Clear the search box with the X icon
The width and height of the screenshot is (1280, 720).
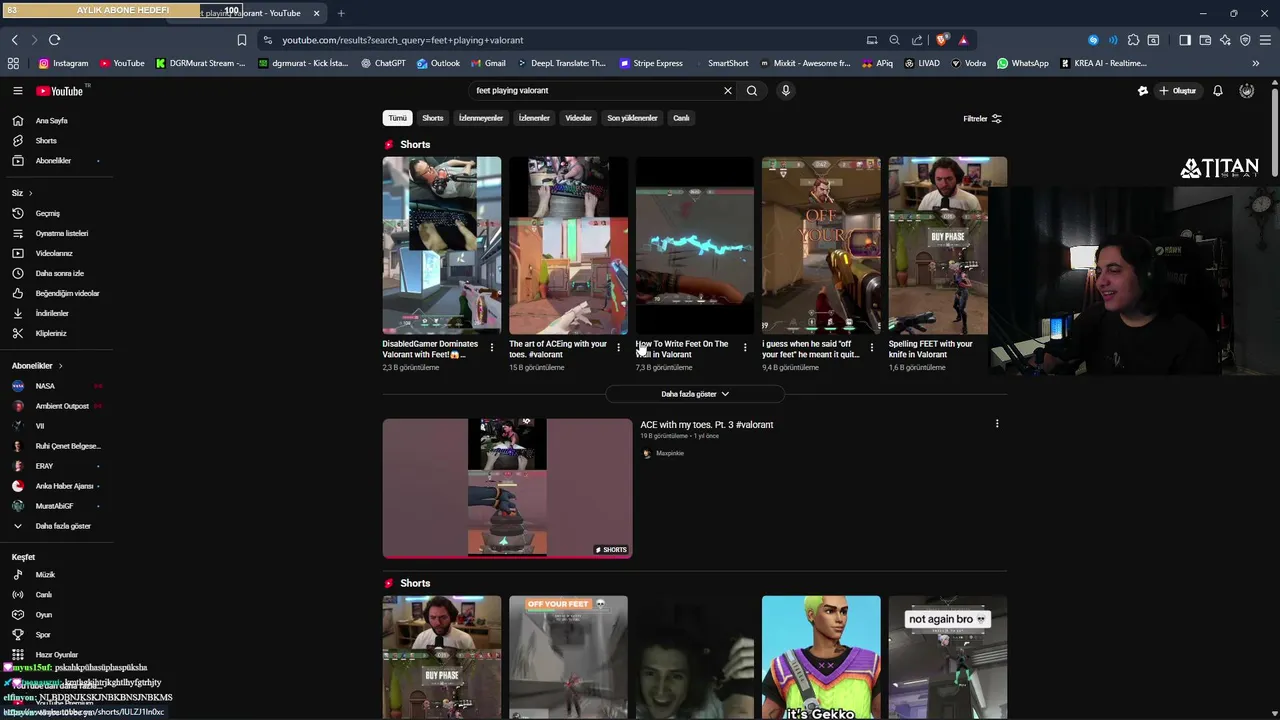tap(728, 91)
